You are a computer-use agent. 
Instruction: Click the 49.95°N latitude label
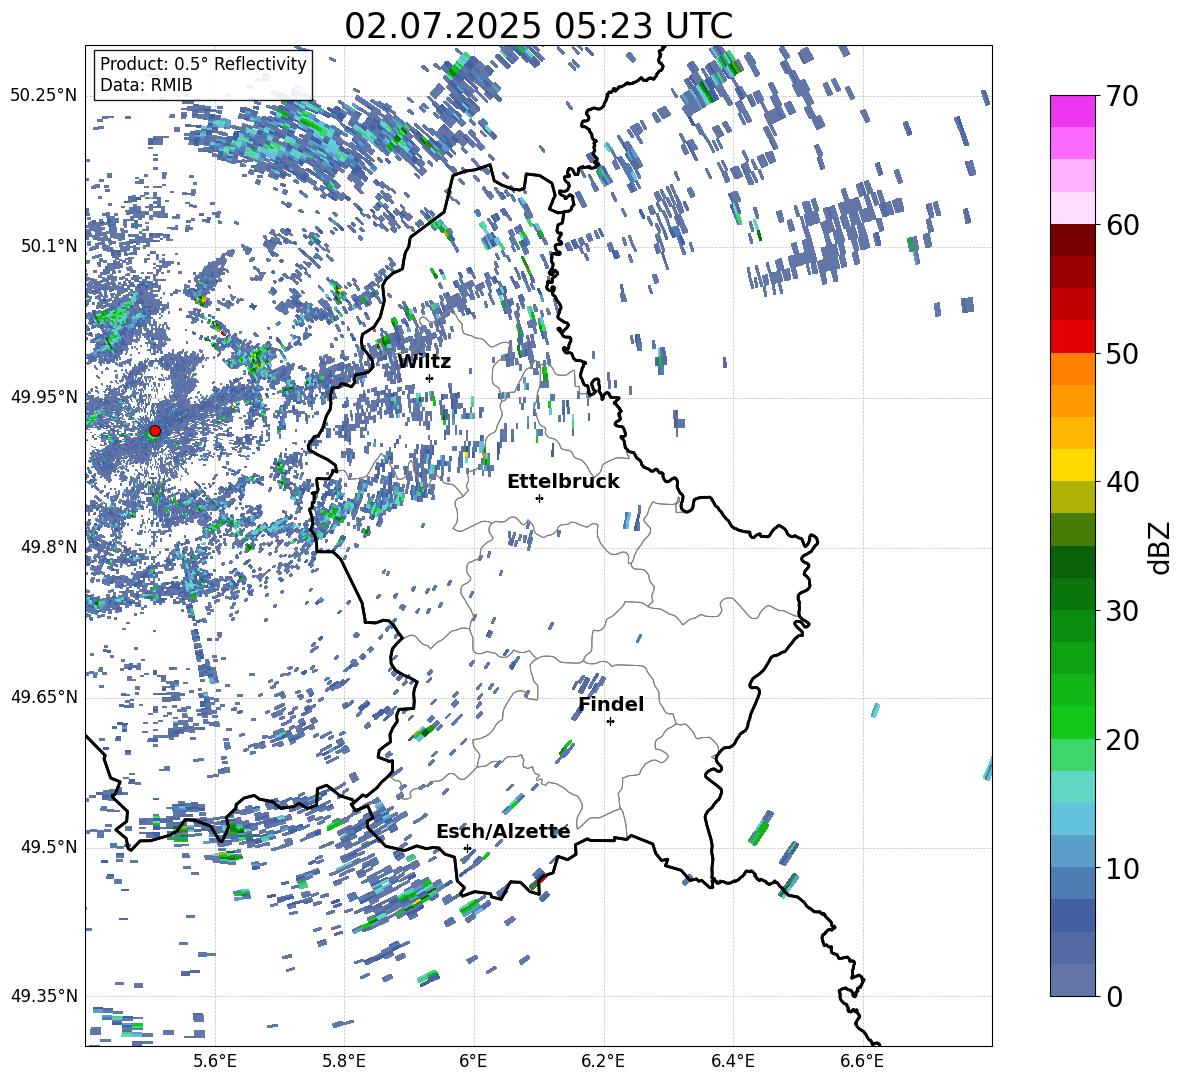[x=44, y=396]
